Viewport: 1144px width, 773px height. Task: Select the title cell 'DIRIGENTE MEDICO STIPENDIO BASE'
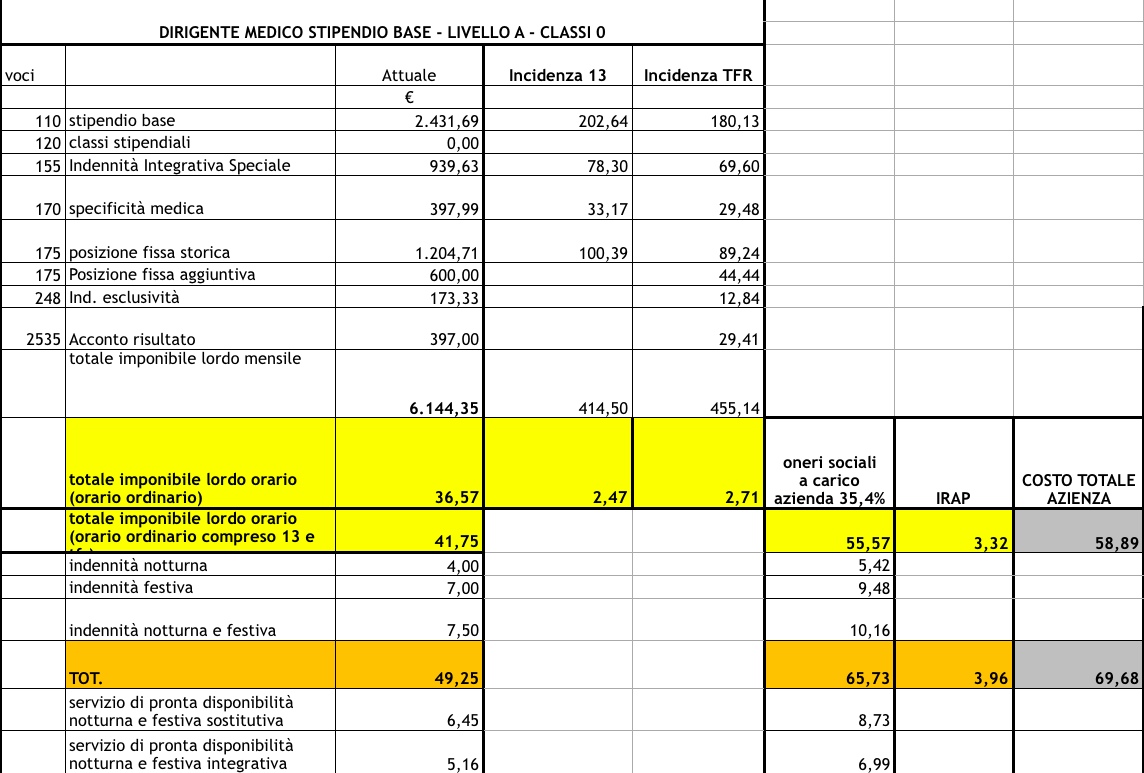click(382, 32)
